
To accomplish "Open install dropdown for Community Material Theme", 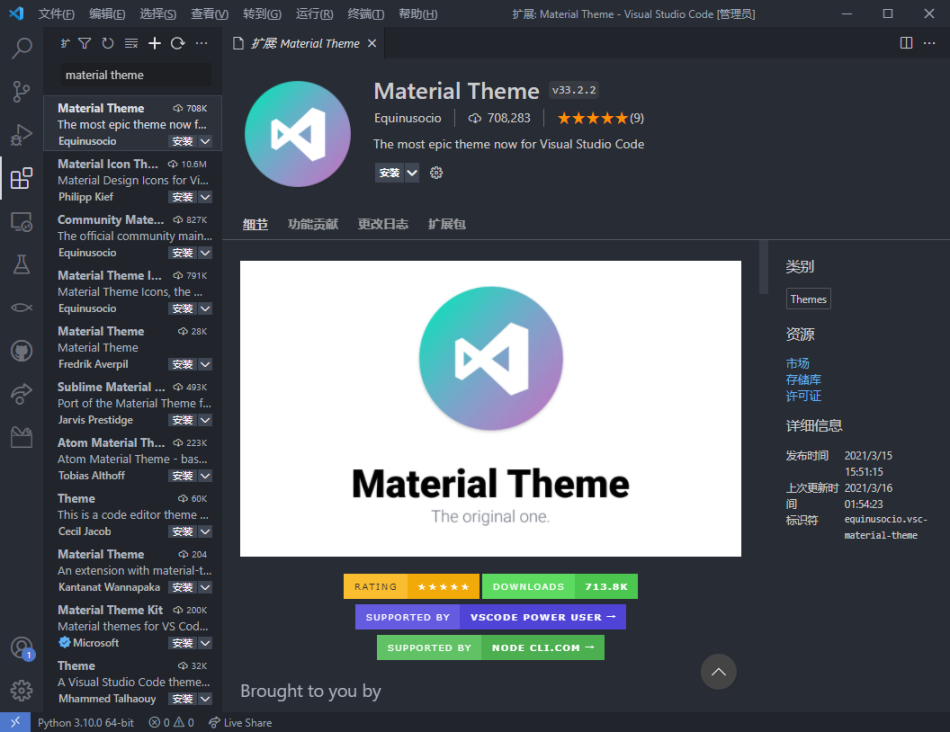I will coord(205,253).
